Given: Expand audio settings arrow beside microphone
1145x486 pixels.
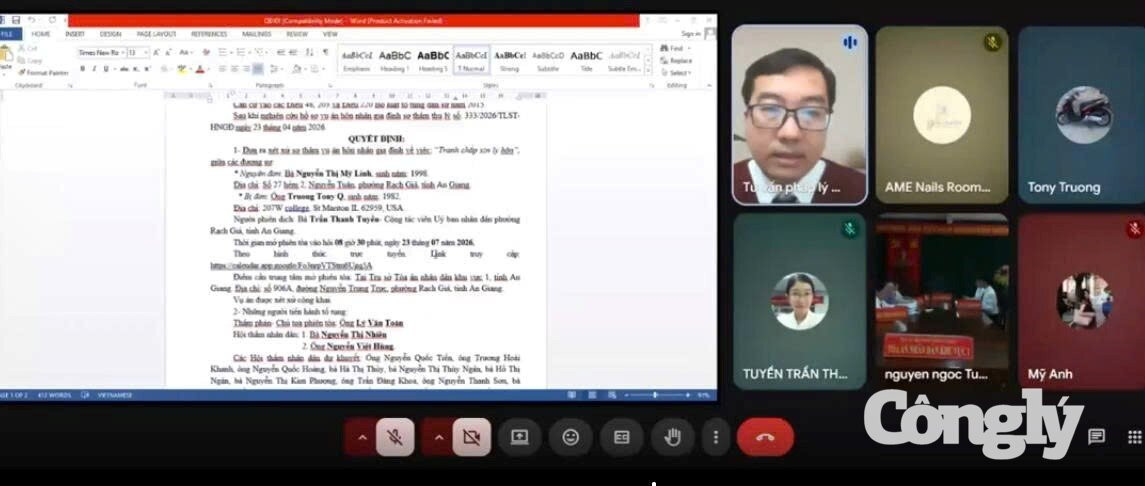Looking at the screenshot, I should point(361,437).
